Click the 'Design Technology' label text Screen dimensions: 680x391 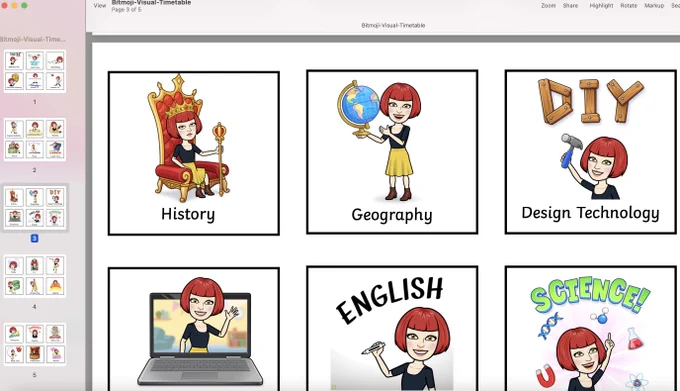coord(590,213)
